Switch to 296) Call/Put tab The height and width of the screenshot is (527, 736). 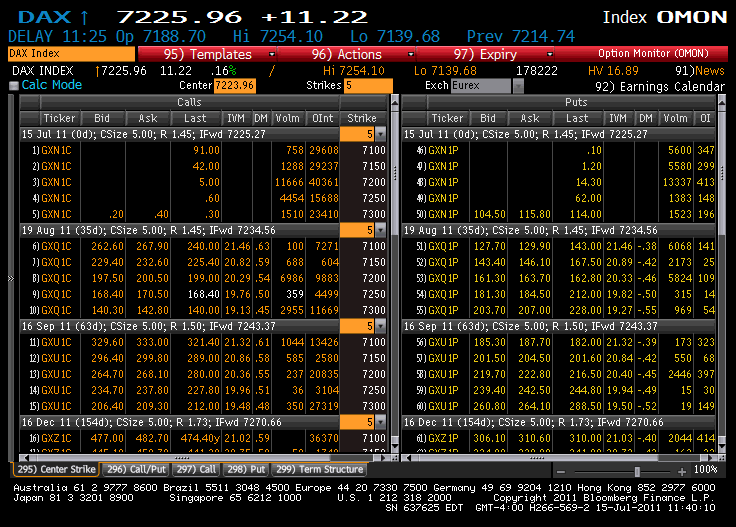136,469
